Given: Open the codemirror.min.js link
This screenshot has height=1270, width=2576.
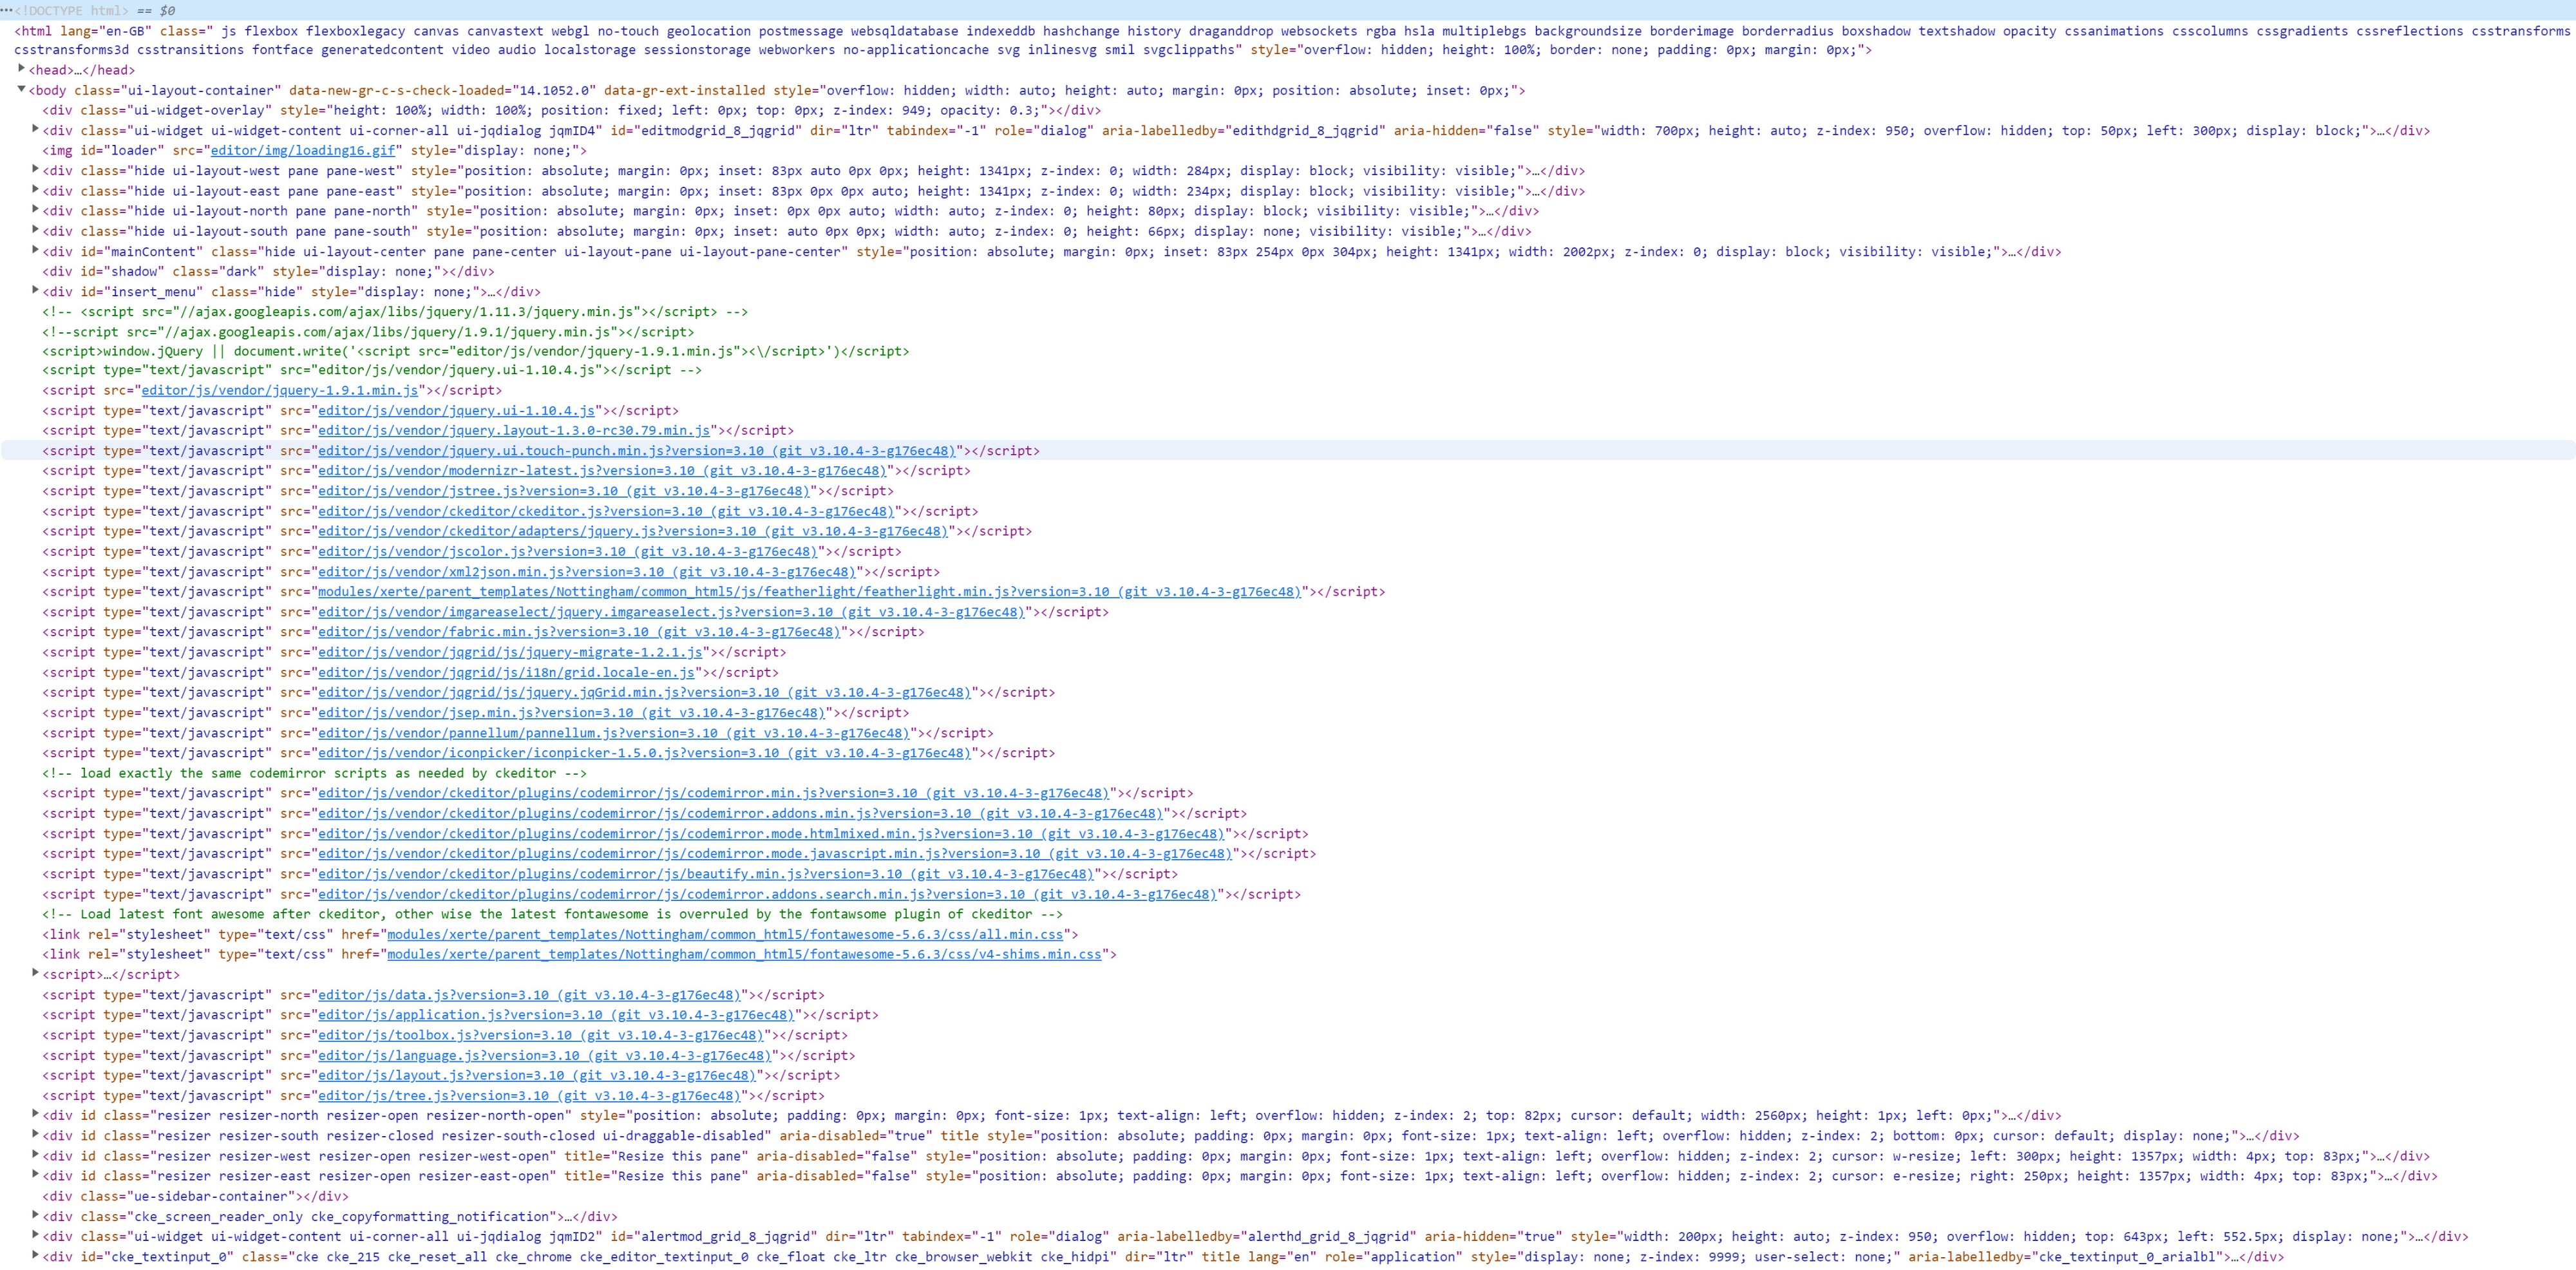Looking at the screenshot, I should [714, 793].
